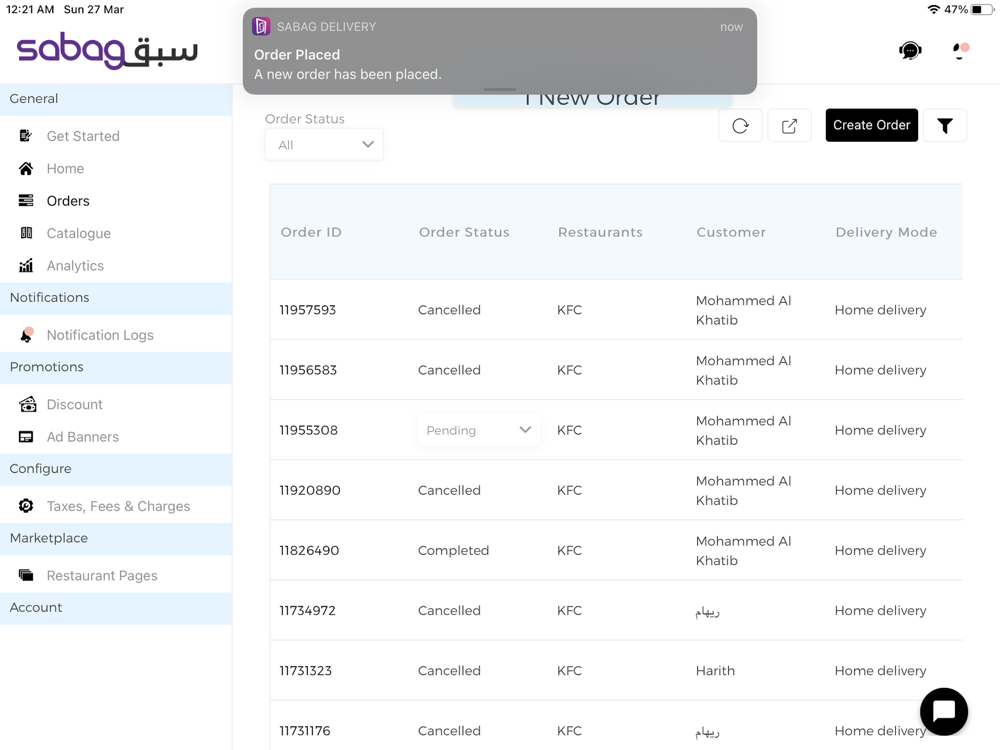
Task: Open Taxes, Fees & Charges
Action: pyautogui.click(x=118, y=506)
